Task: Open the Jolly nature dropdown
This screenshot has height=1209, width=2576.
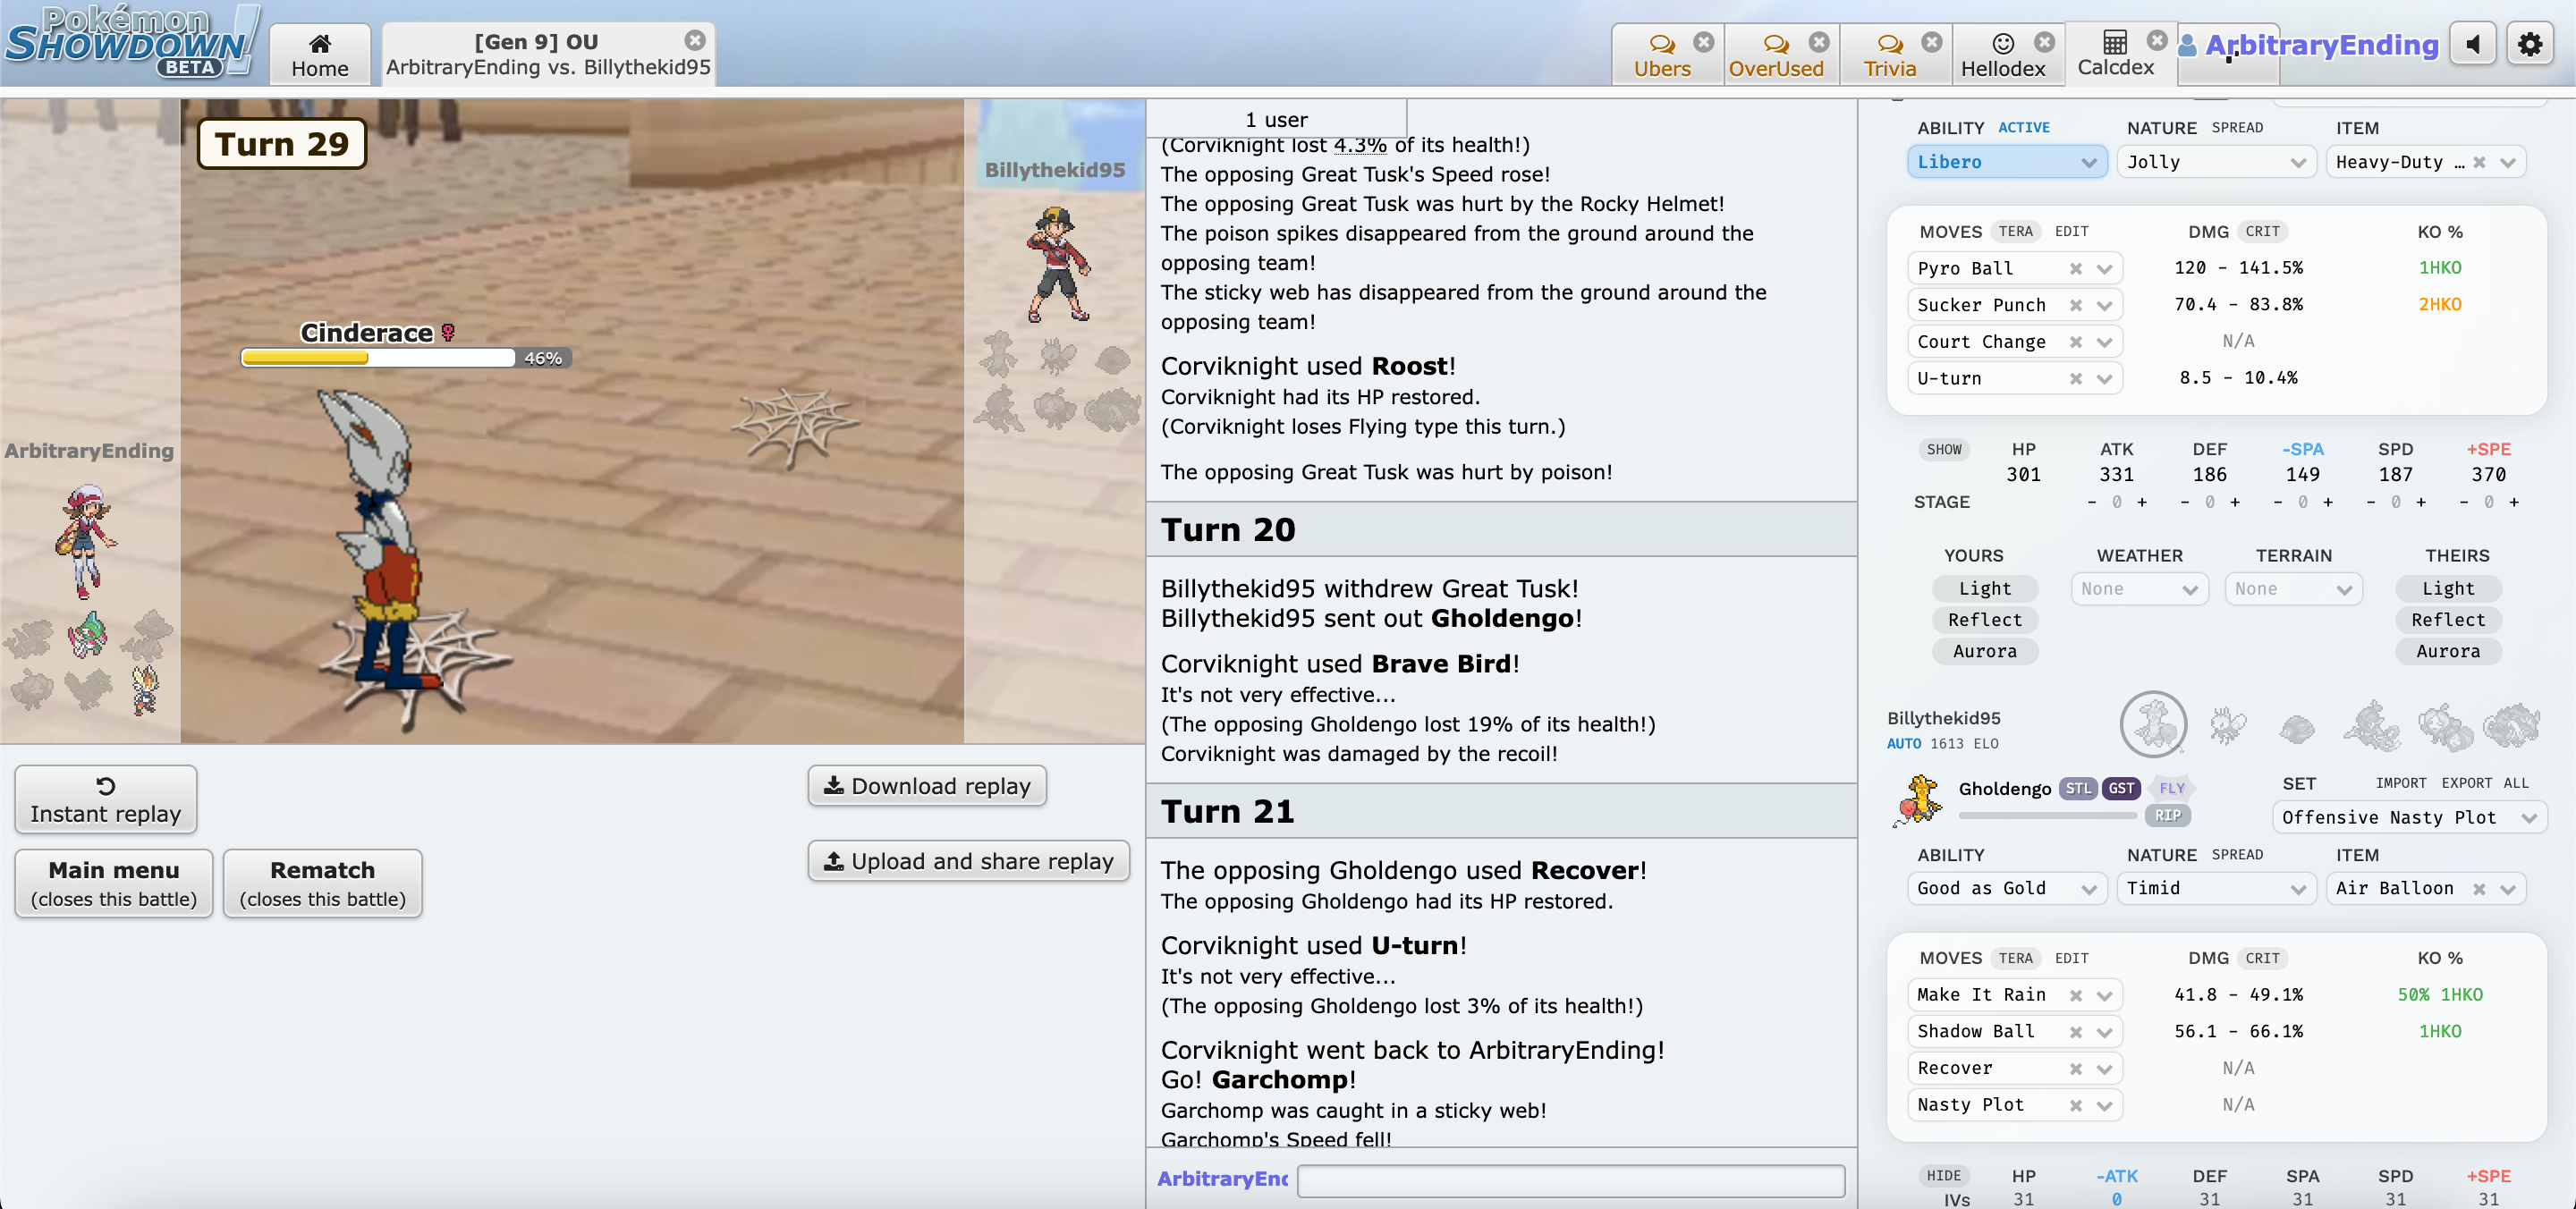Action: [2216, 162]
